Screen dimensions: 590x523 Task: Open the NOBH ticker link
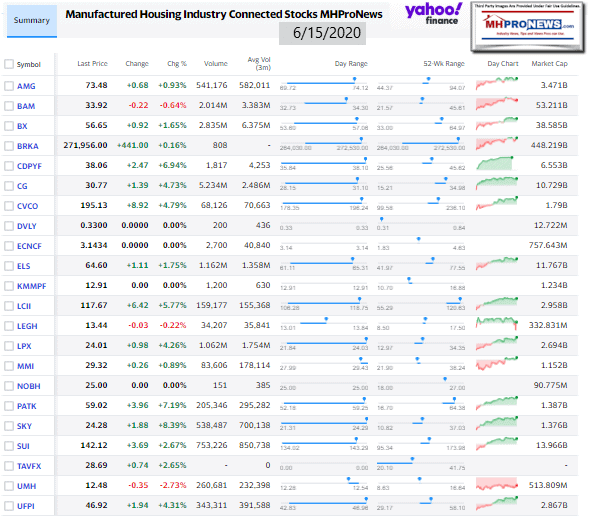29,386
